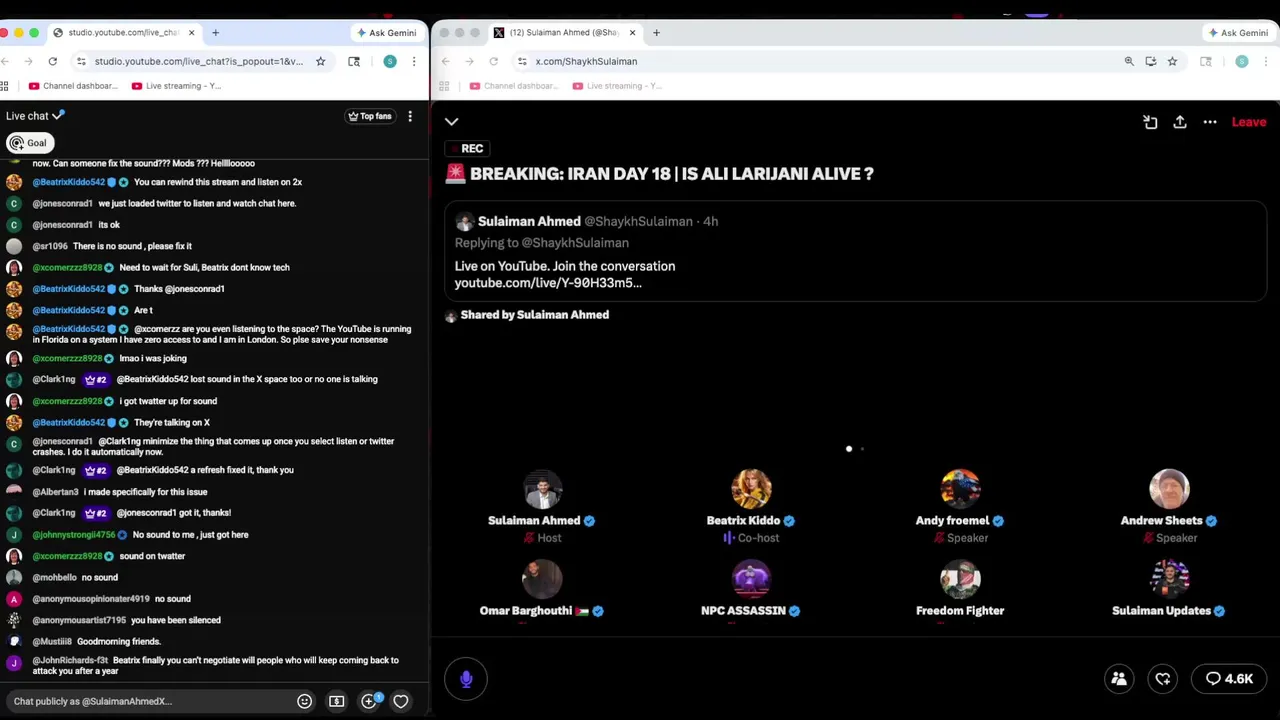This screenshot has height=720, width=1280.
Task: Open a new tab in the X window
Action: 656,33
